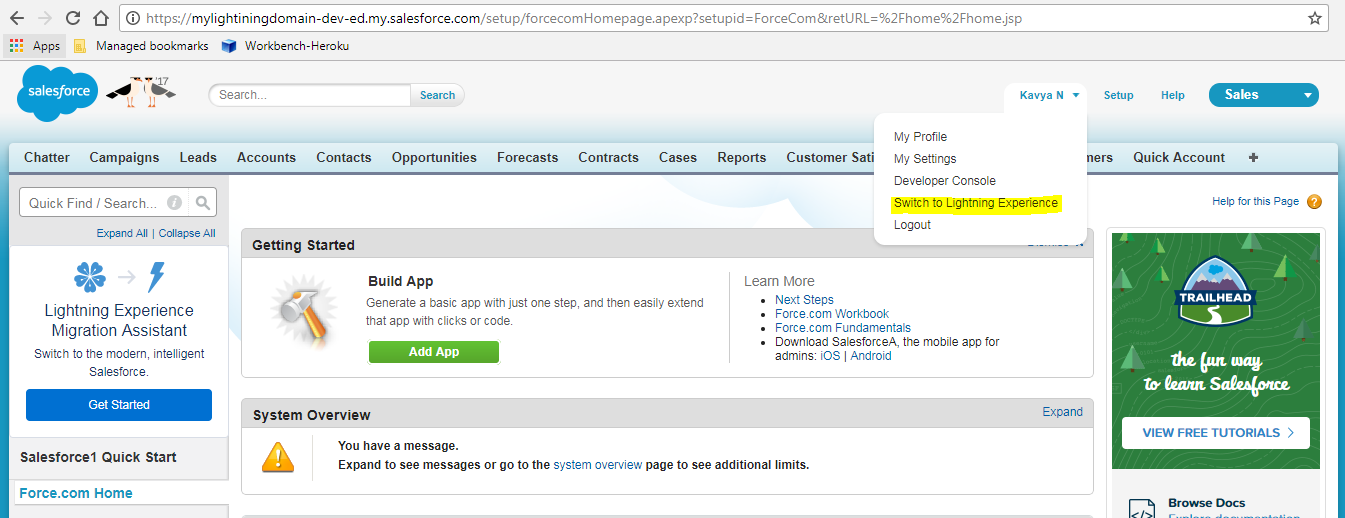Click the browser back arrow
The image size is (1345, 518).
coord(17,18)
